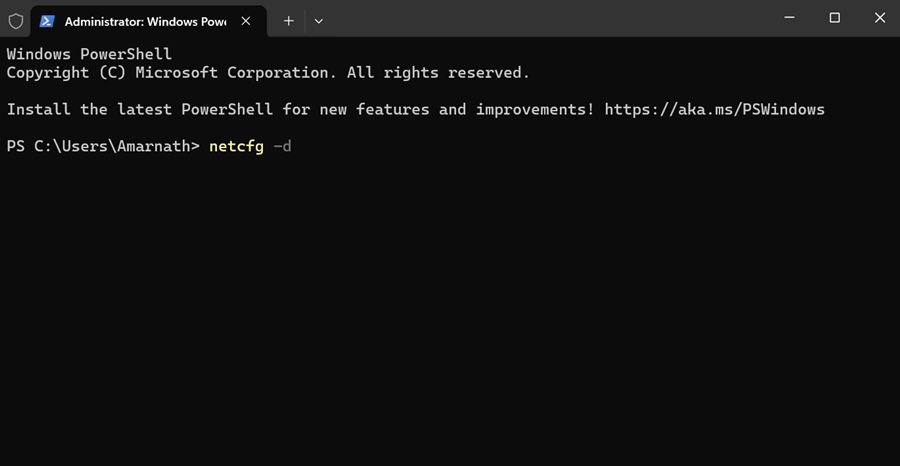Minimize the terminal window
The height and width of the screenshot is (466, 900).
(x=789, y=18)
